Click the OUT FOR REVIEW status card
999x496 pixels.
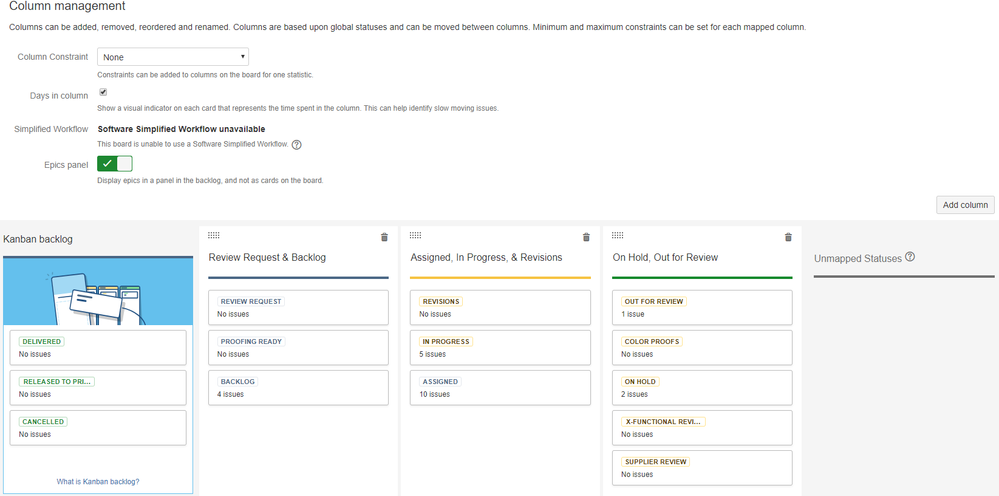tap(702, 307)
